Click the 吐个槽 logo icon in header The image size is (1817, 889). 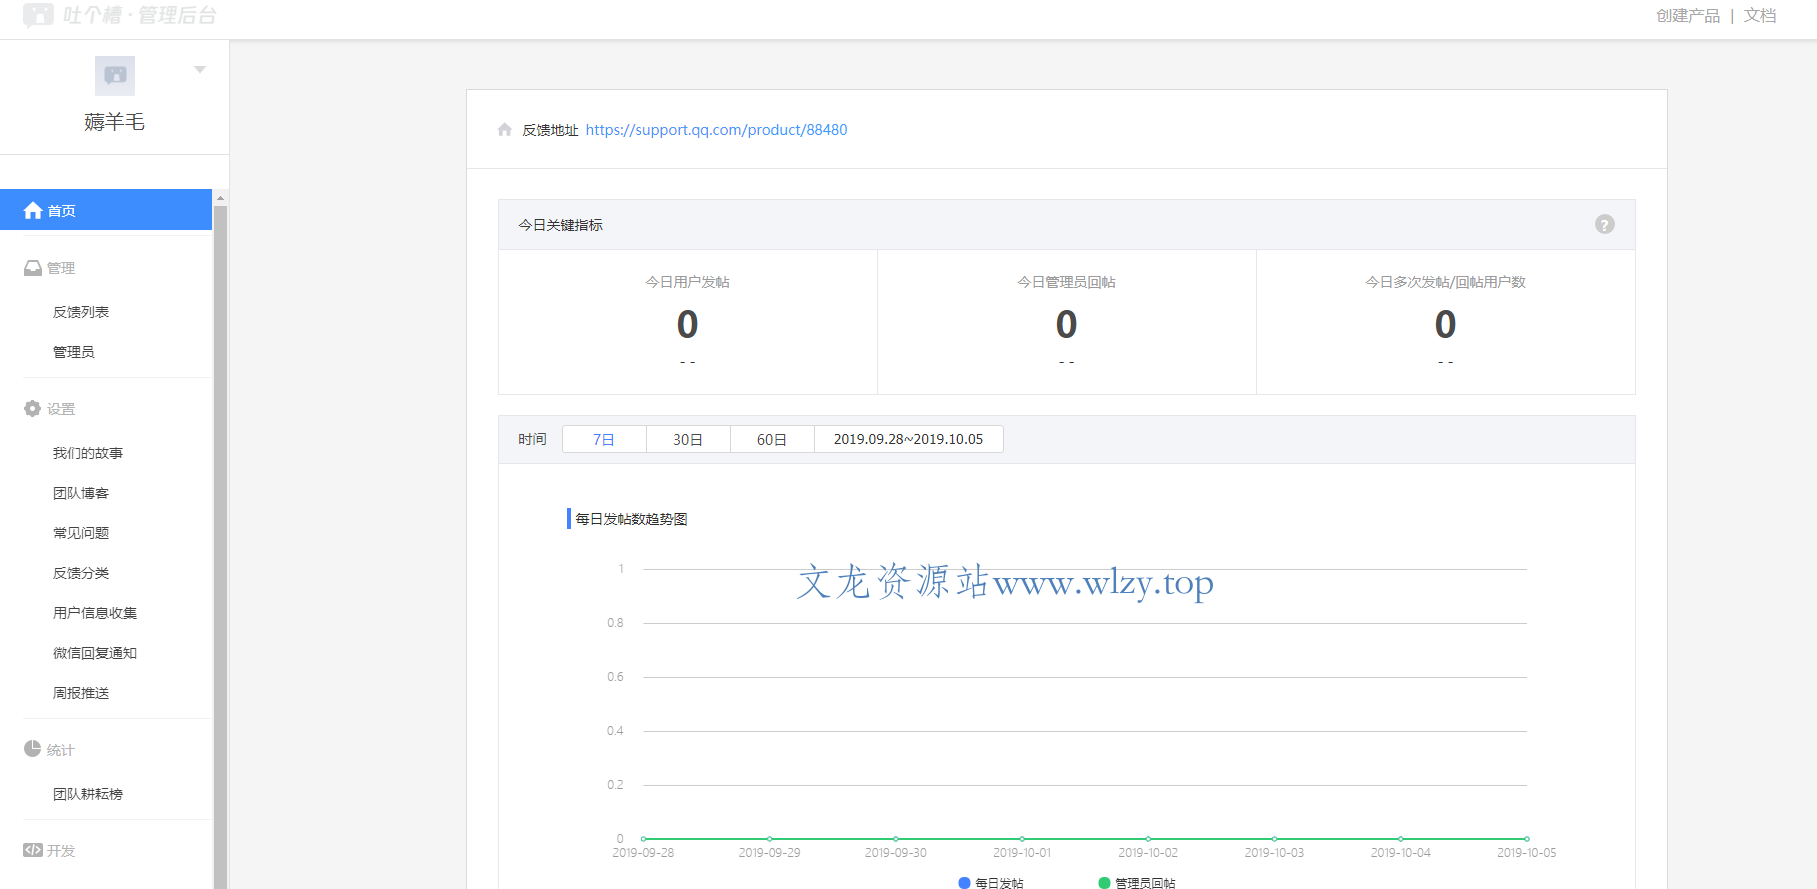[x=38, y=15]
